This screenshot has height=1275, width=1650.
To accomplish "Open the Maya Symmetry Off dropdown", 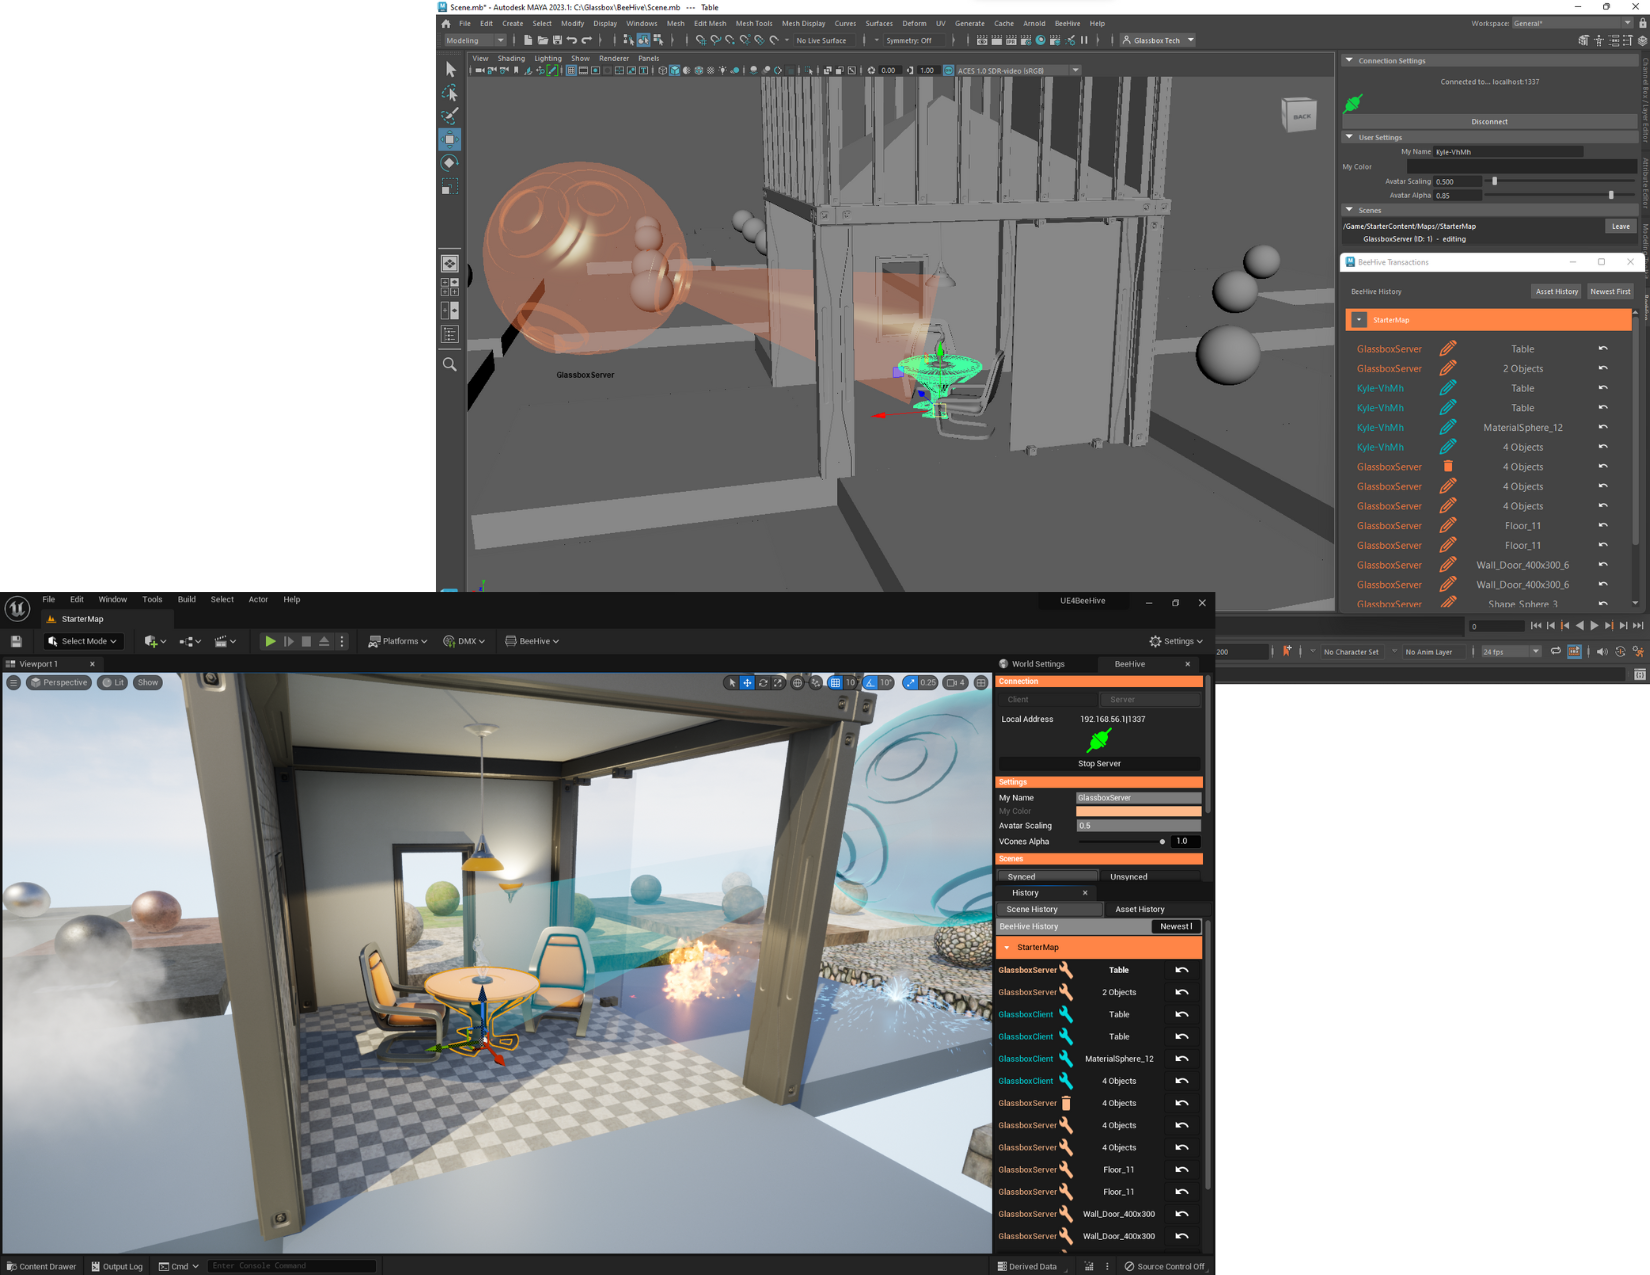I will (908, 40).
